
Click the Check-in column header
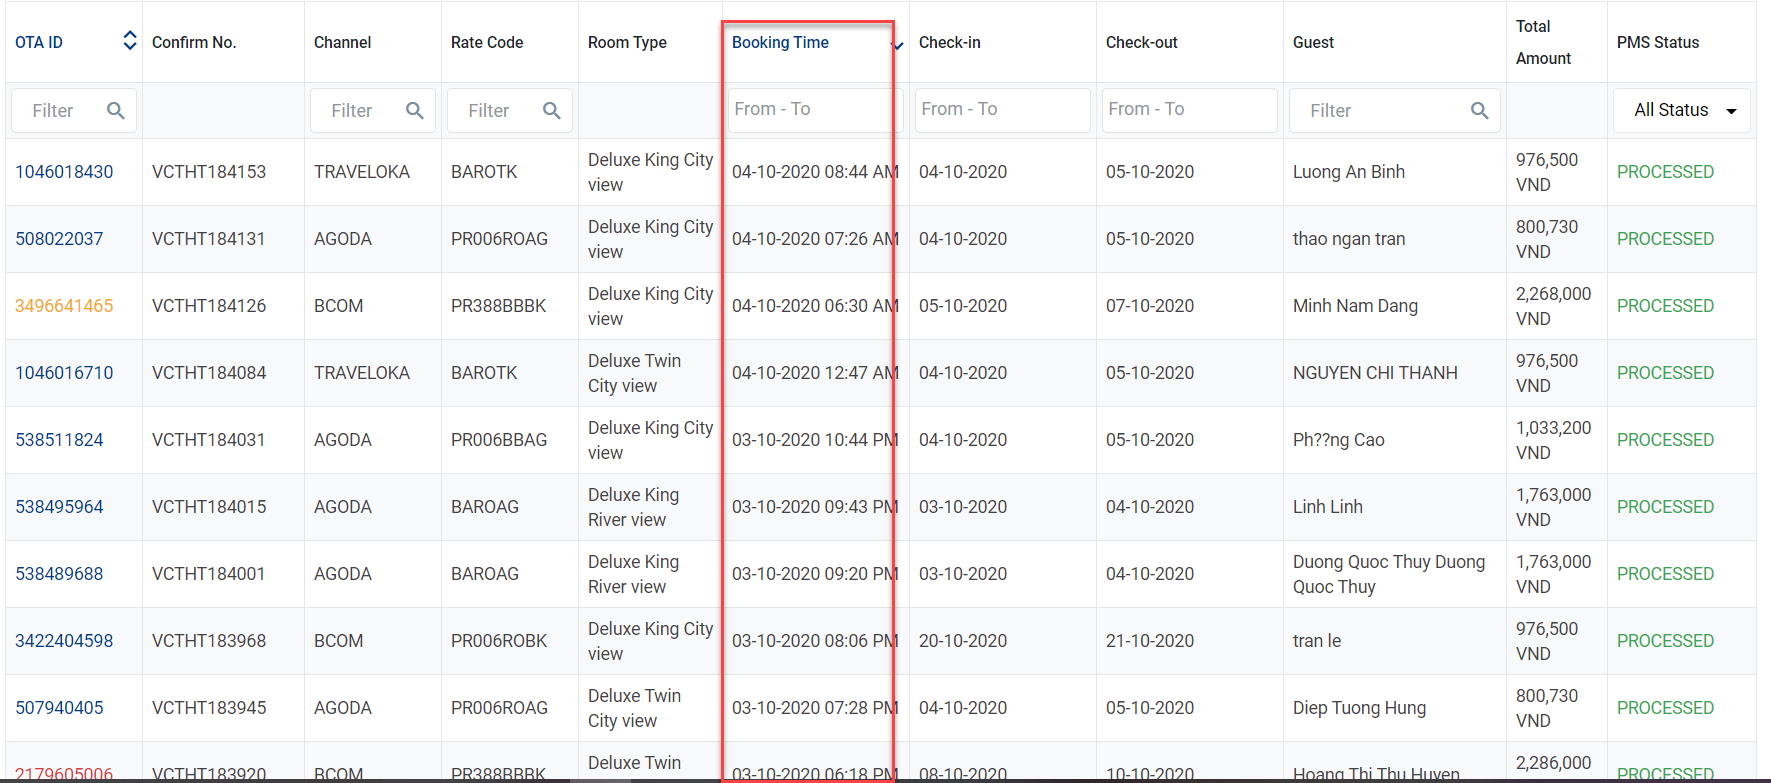tap(950, 42)
